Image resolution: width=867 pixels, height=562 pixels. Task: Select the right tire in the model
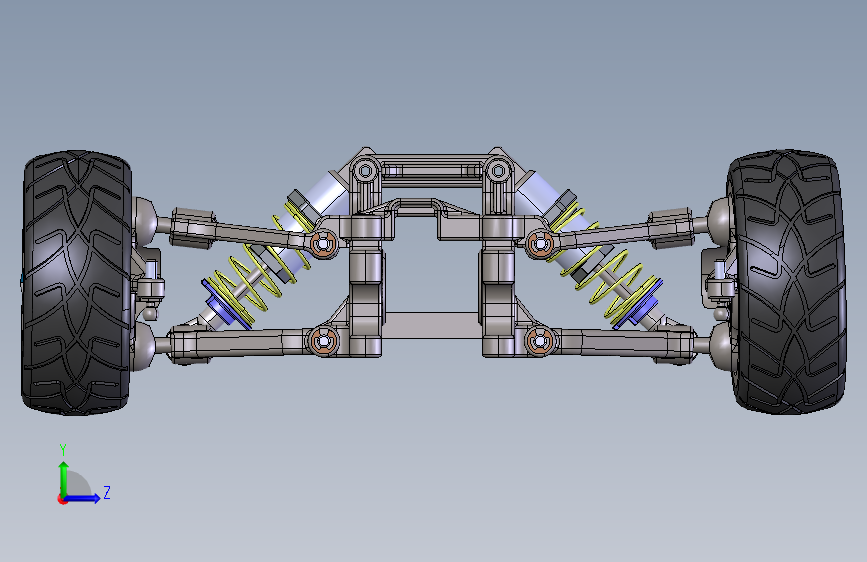[787, 281]
